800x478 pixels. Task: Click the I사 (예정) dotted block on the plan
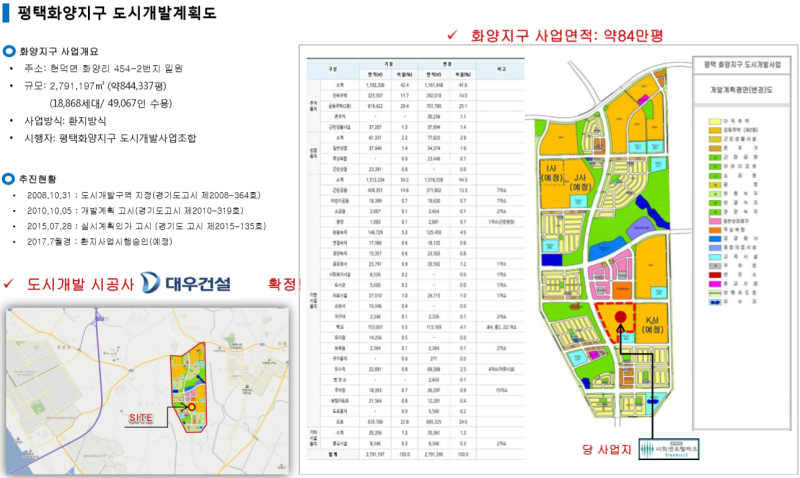tap(552, 173)
